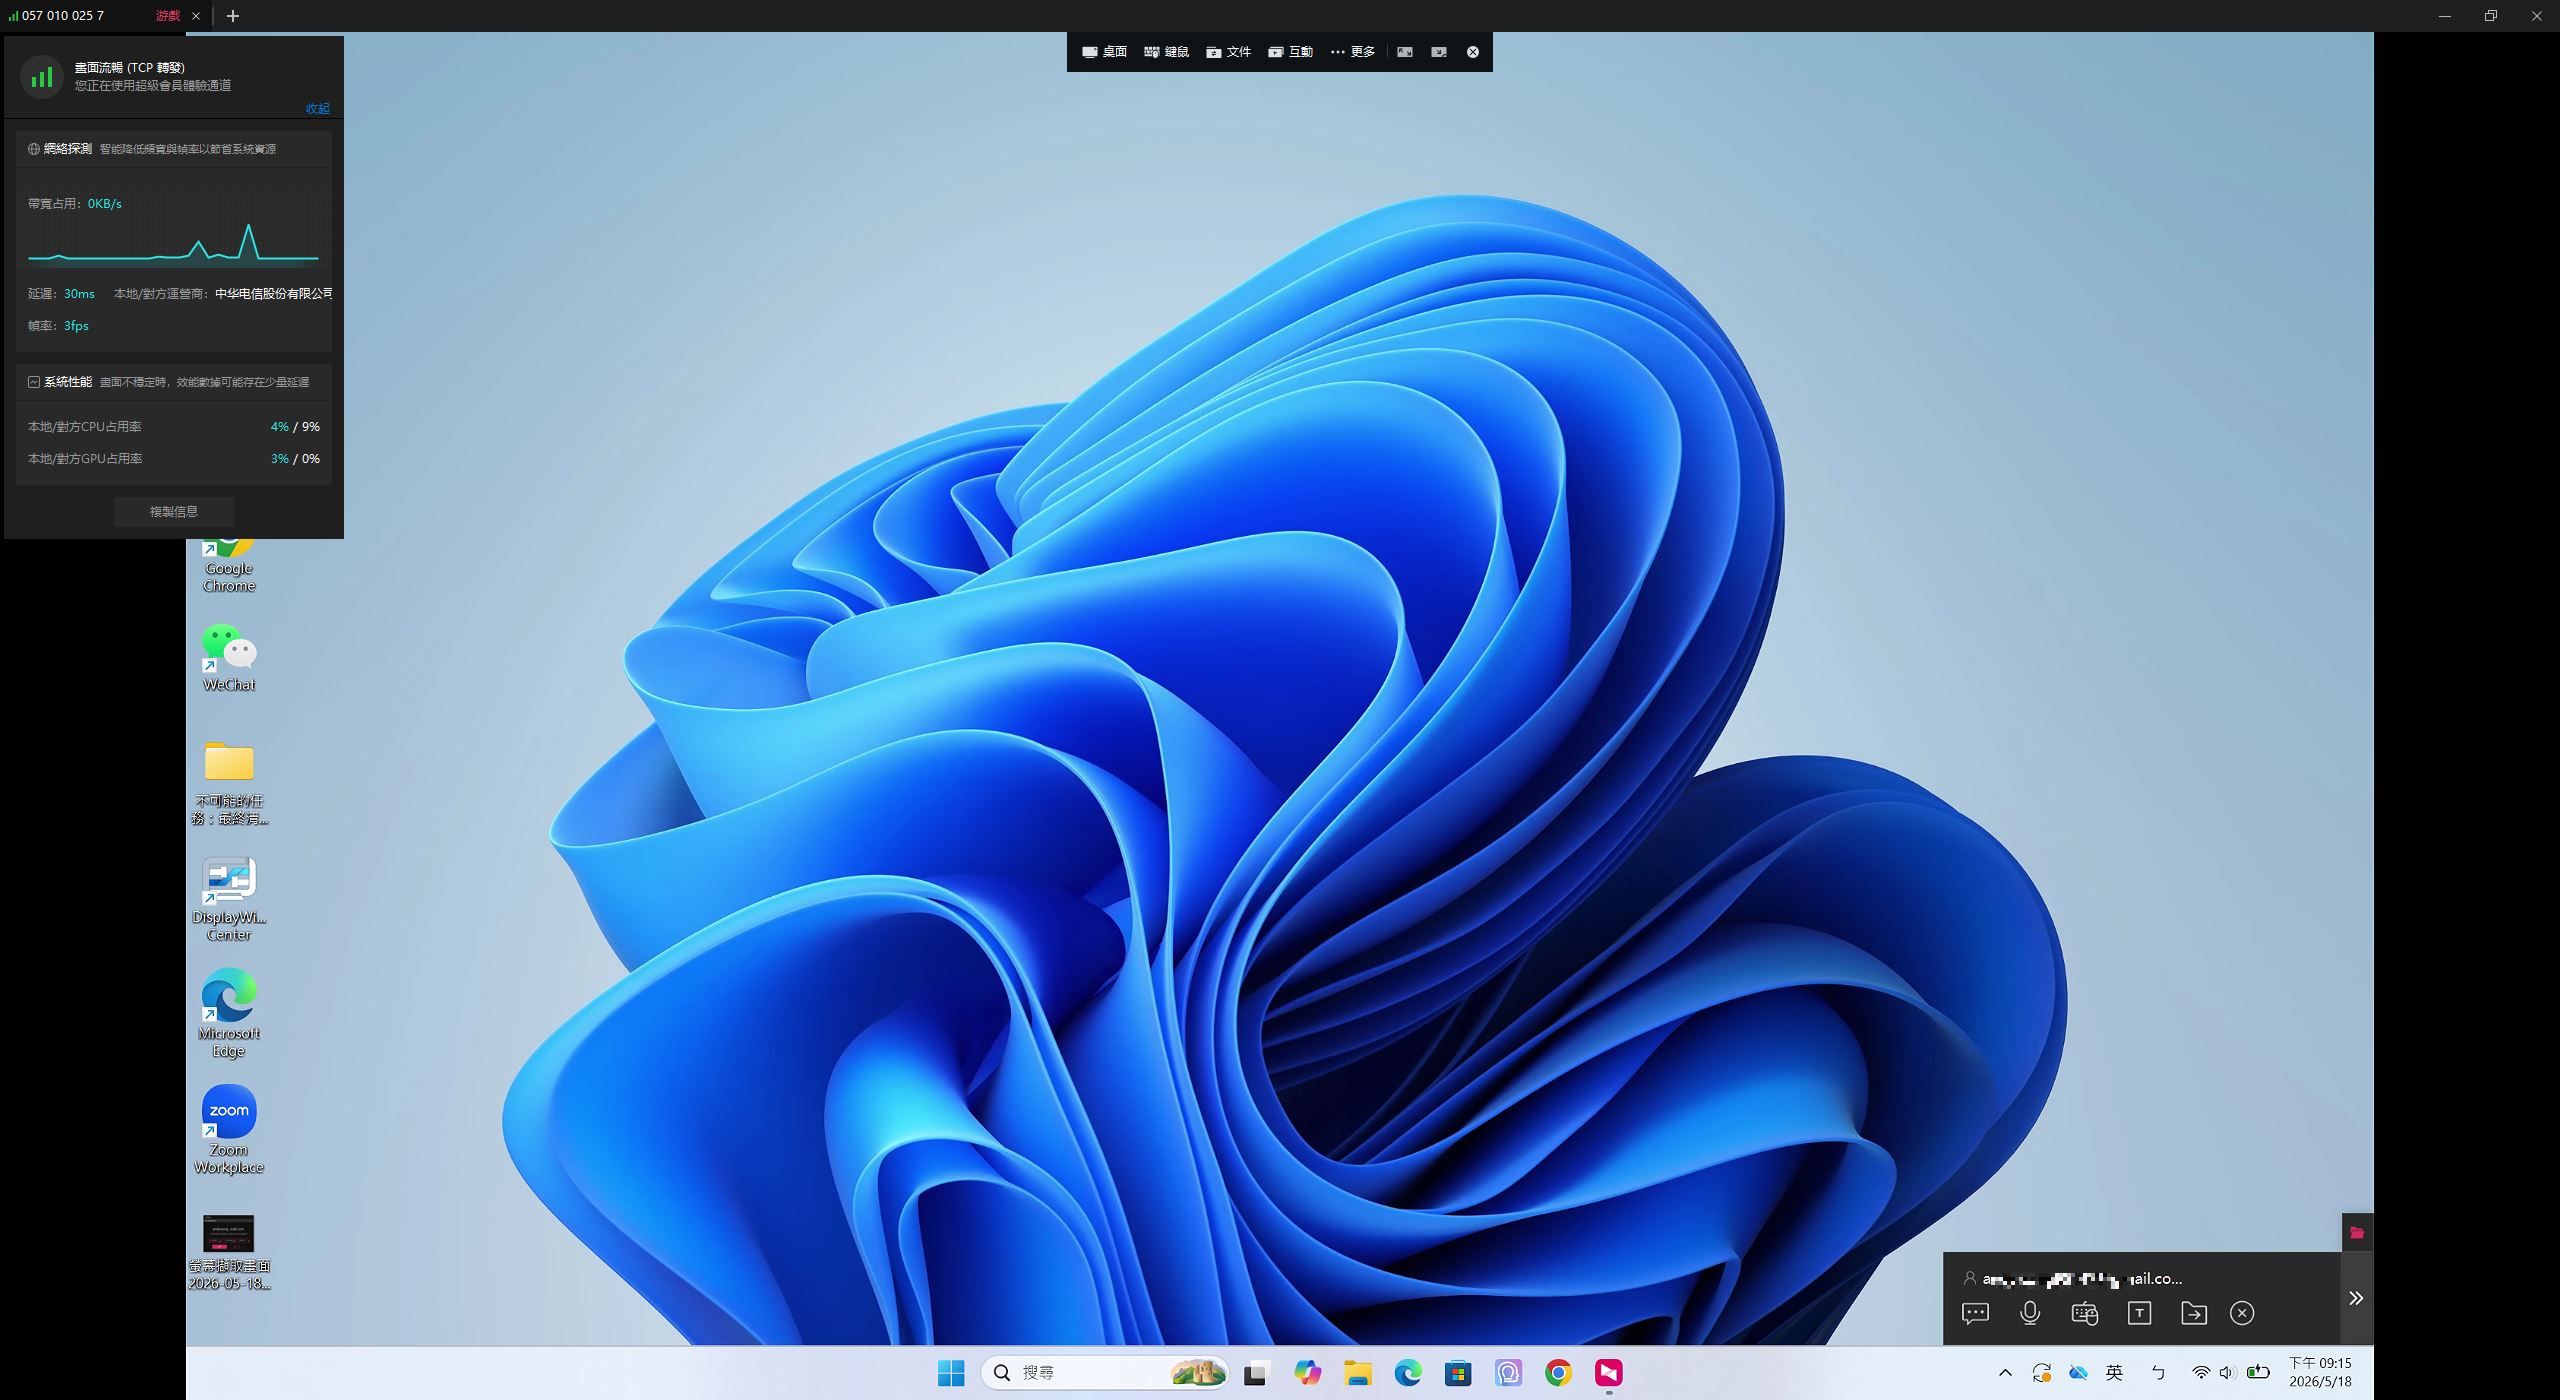This screenshot has width=2560, height=1400.
Task: Click the file transfer folder-arrow icon
Action: tap(2194, 1313)
